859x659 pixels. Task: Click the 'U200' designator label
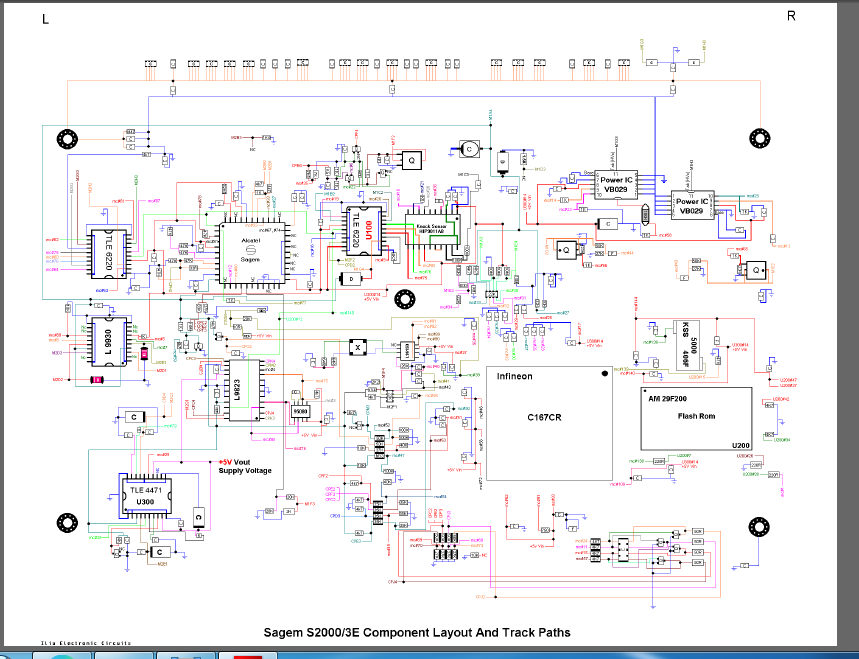(x=741, y=445)
